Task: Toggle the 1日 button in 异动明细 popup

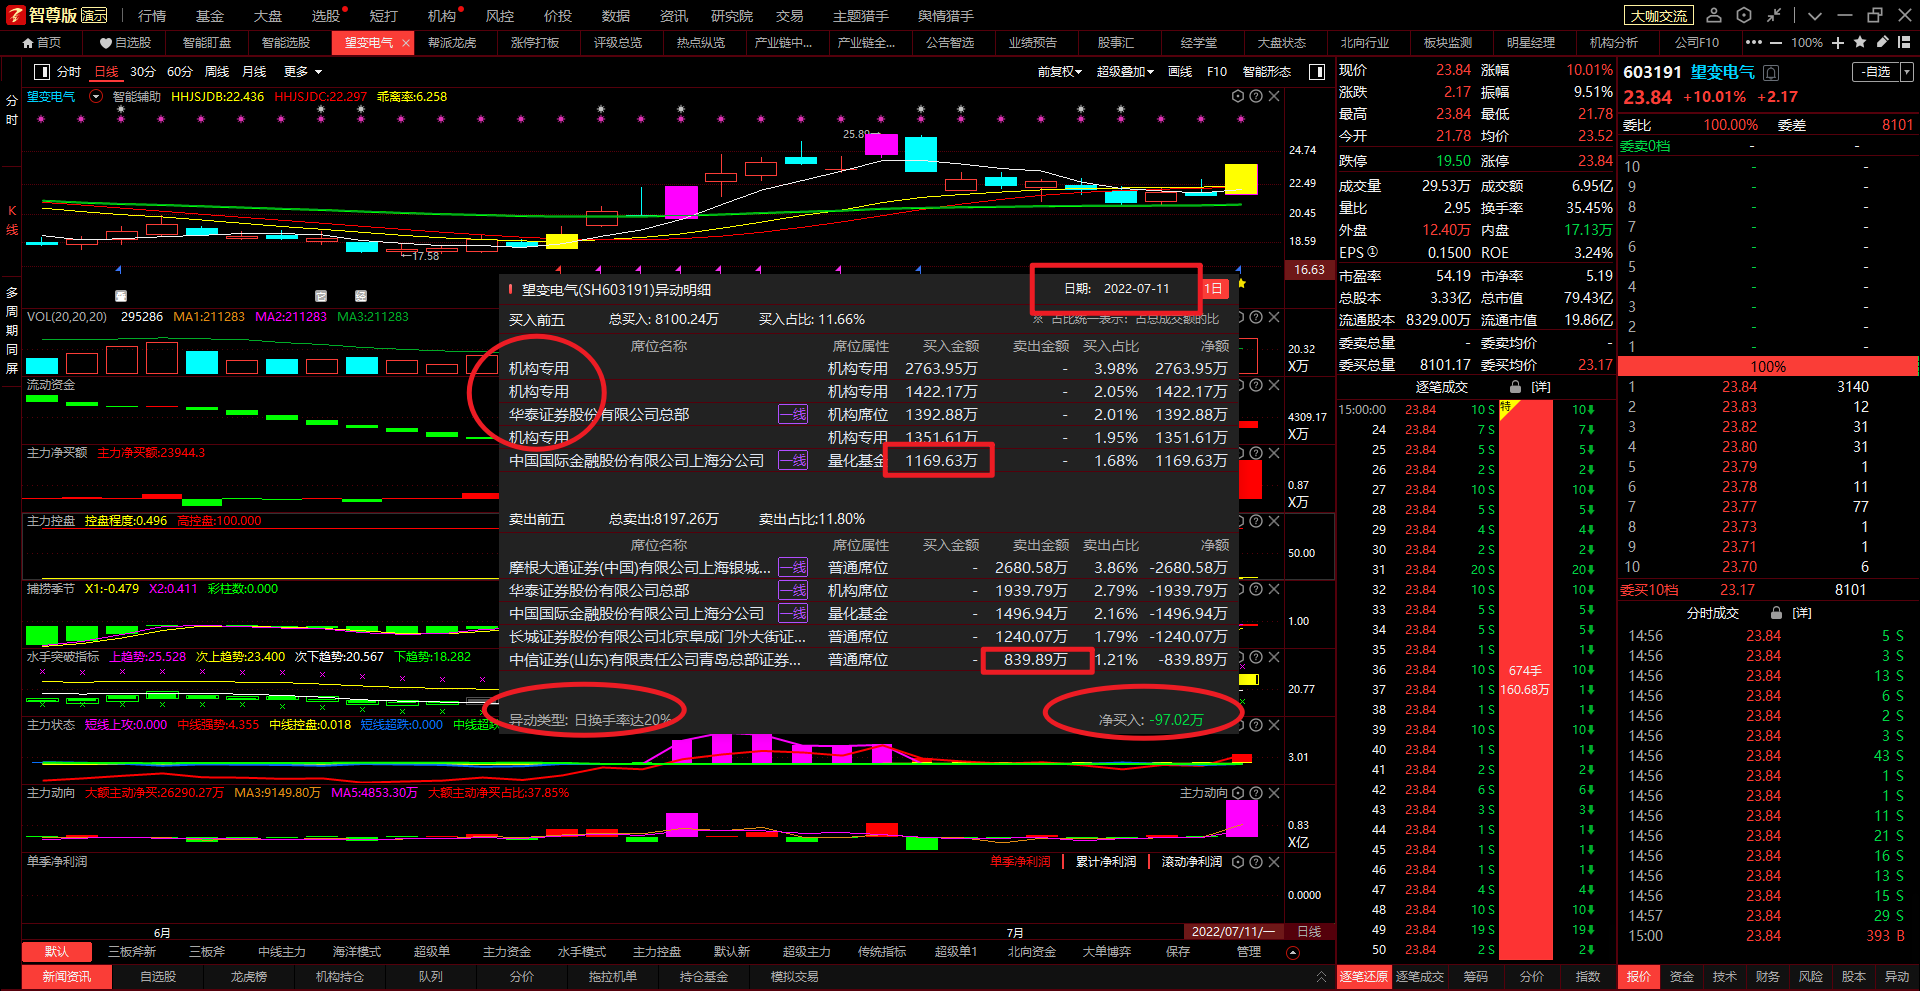Action: (x=1213, y=288)
